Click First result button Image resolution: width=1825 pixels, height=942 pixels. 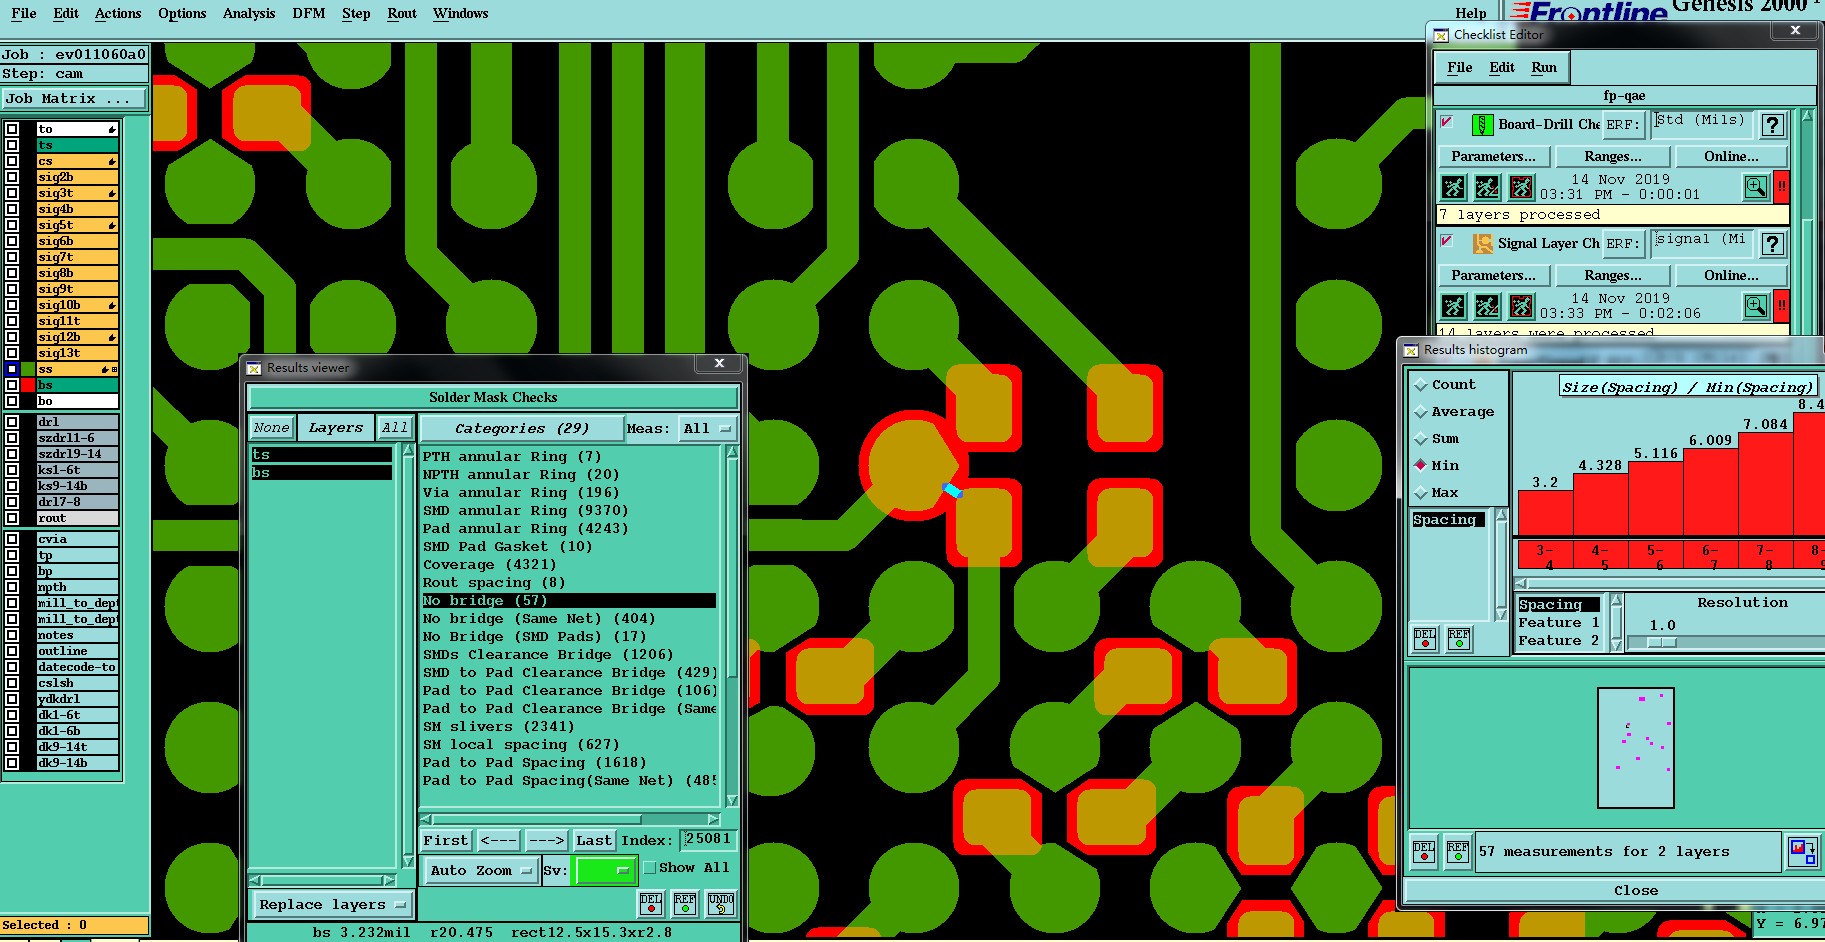[x=445, y=840]
